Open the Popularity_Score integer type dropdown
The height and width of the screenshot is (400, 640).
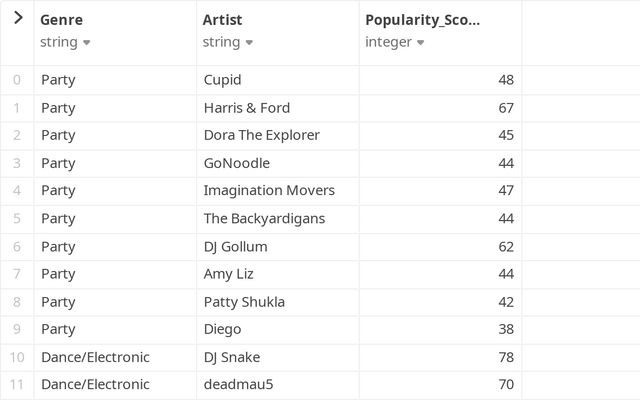tap(420, 42)
